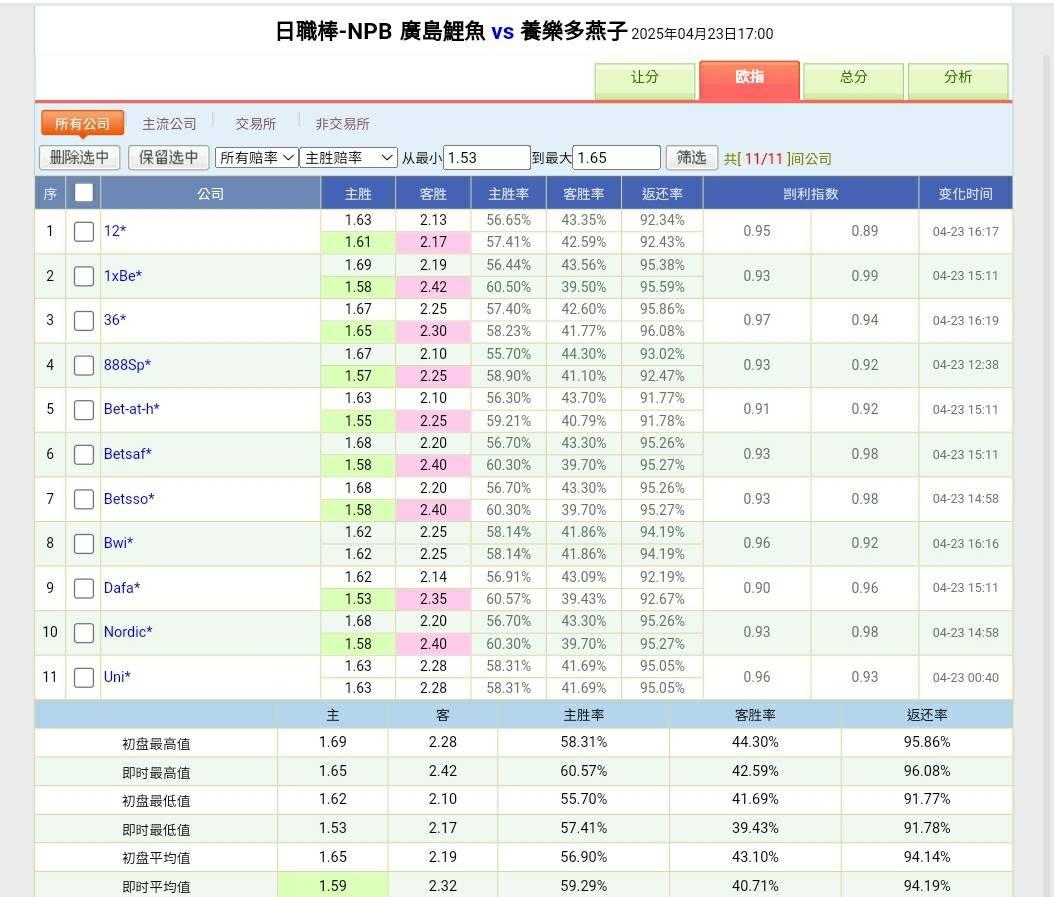Click the minimum odds field 1.53
This screenshot has height=897, width=1054.
(x=487, y=158)
